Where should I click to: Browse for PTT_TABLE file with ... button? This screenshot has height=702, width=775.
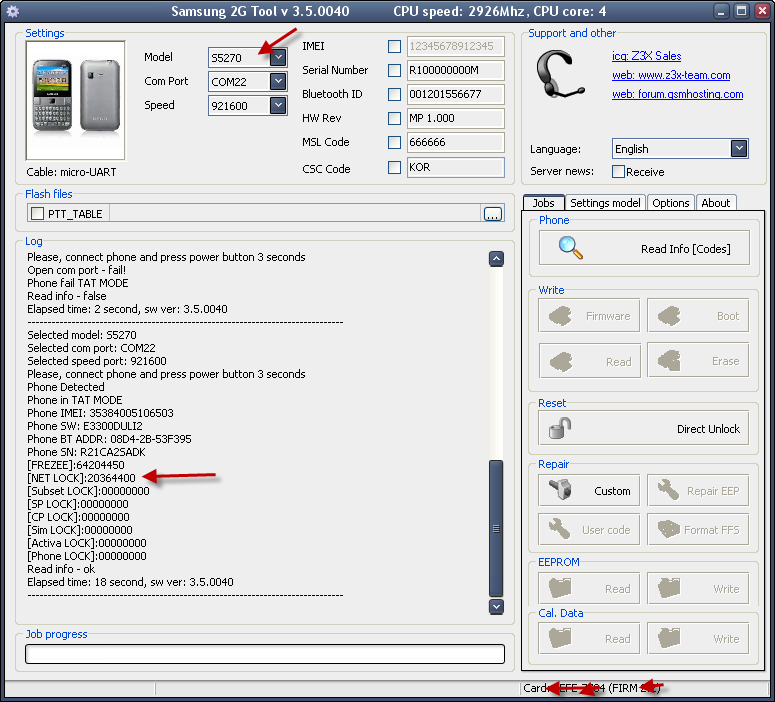coord(492,214)
